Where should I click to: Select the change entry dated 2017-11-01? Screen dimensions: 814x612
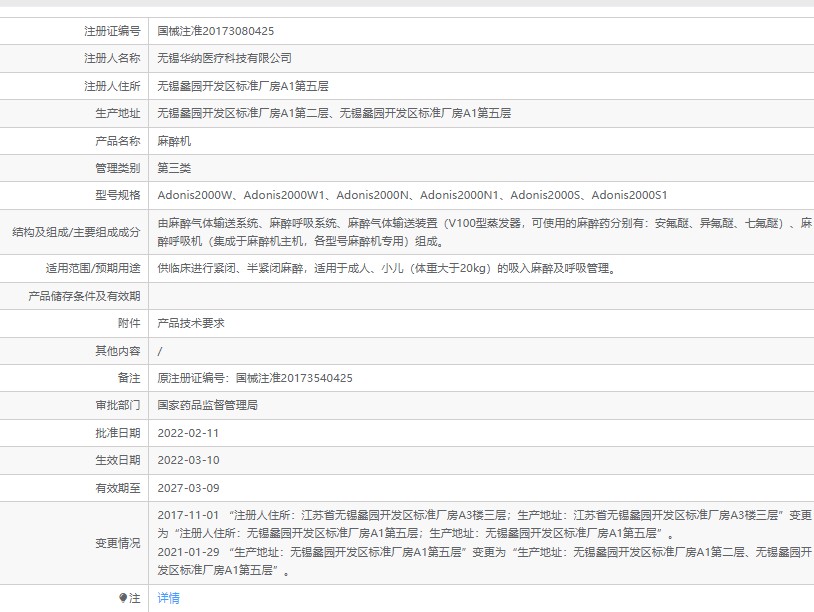tap(484, 524)
